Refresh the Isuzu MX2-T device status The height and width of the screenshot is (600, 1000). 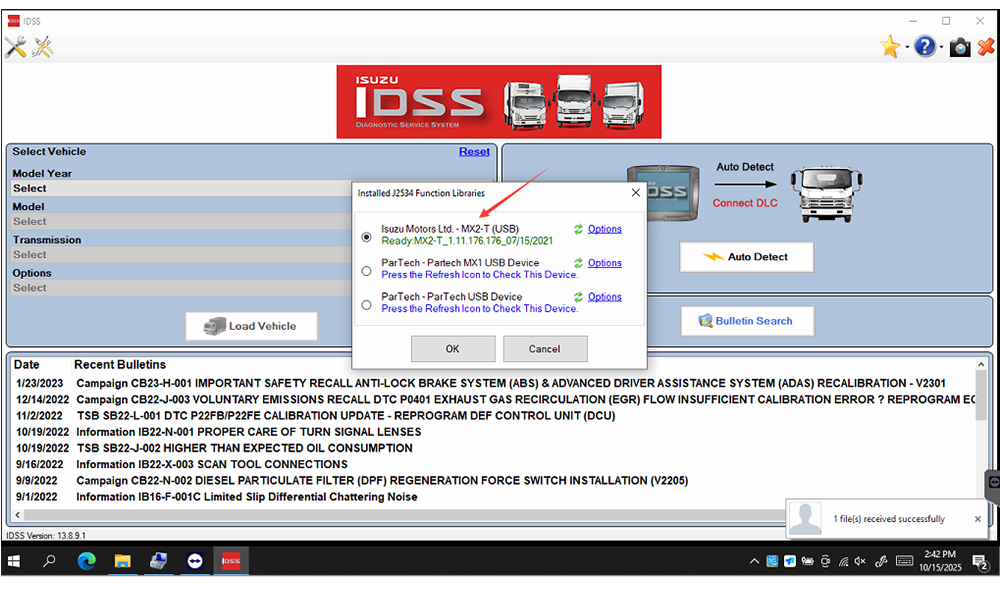(x=578, y=229)
